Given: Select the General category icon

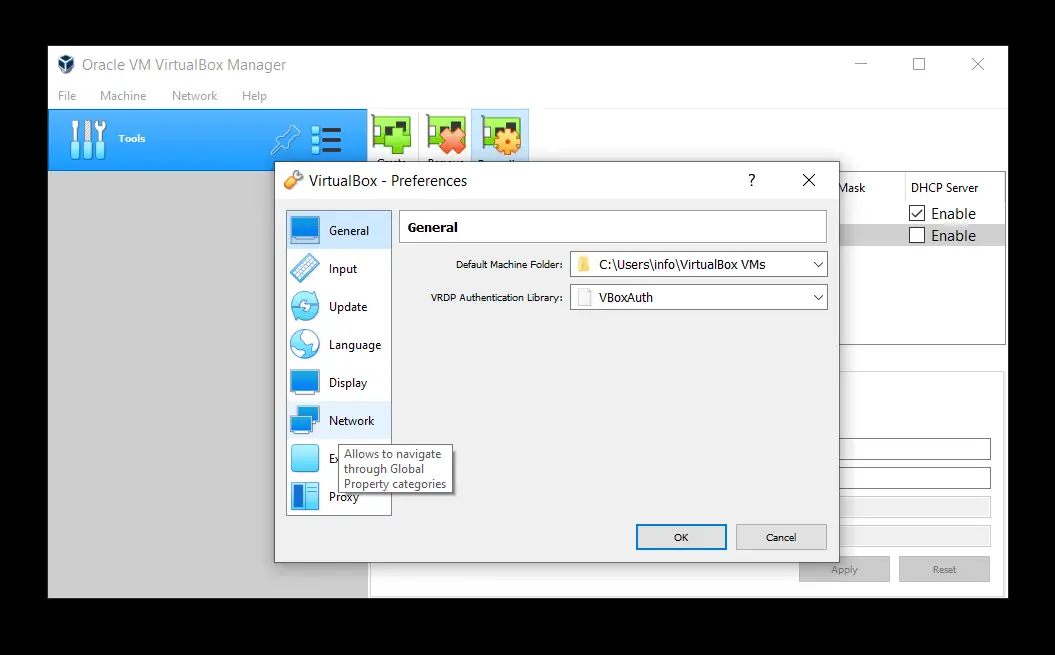Looking at the screenshot, I should 305,230.
